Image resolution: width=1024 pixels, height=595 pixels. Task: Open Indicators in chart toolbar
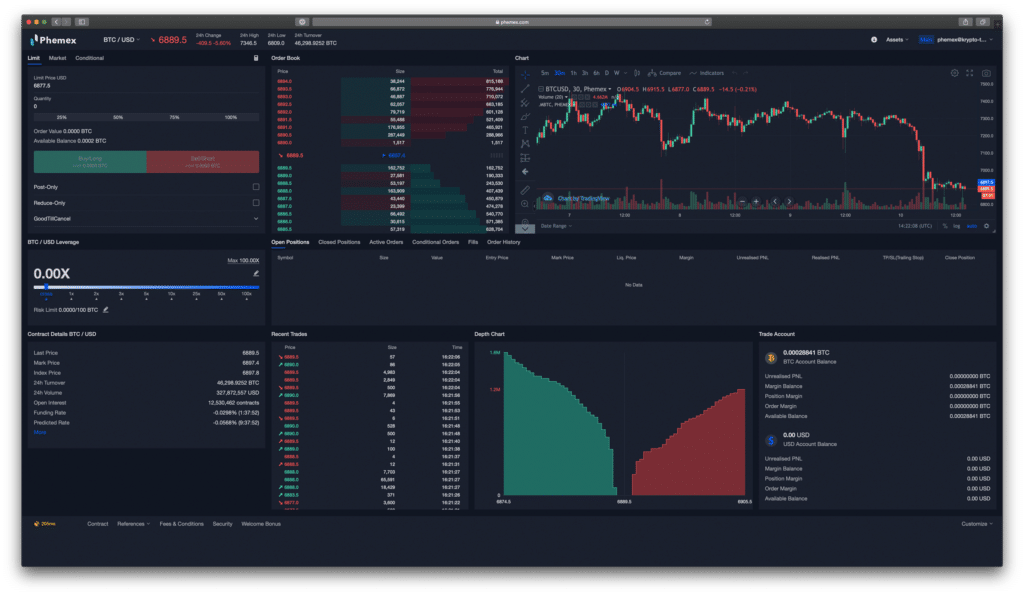pyautogui.click(x=707, y=73)
